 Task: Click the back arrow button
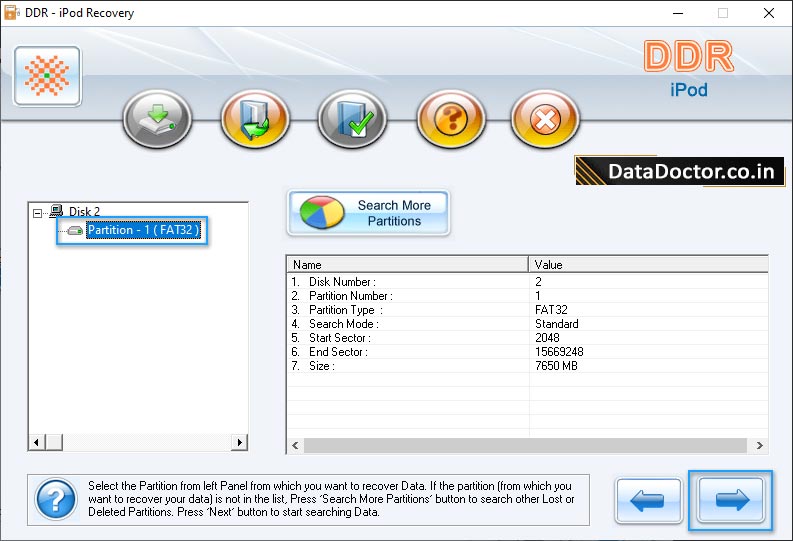tap(648, 501)
